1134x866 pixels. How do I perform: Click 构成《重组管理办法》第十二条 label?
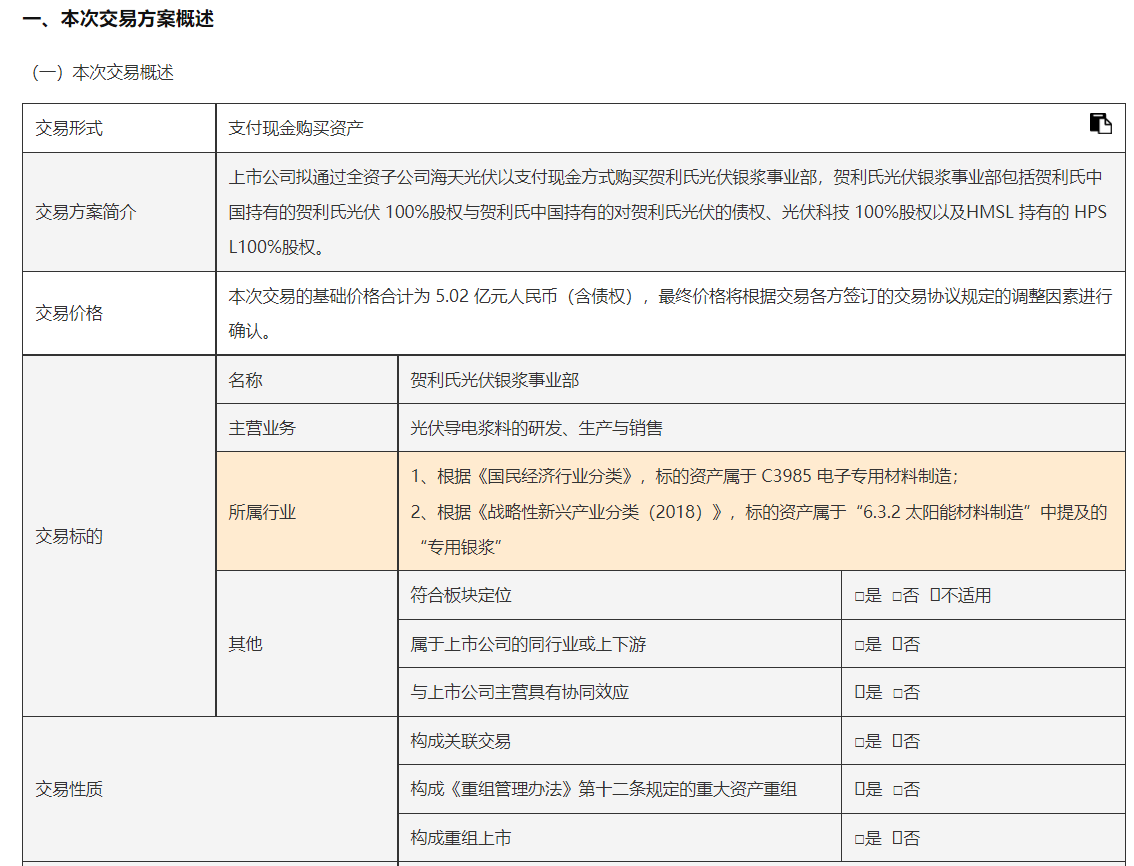(603, 789)
